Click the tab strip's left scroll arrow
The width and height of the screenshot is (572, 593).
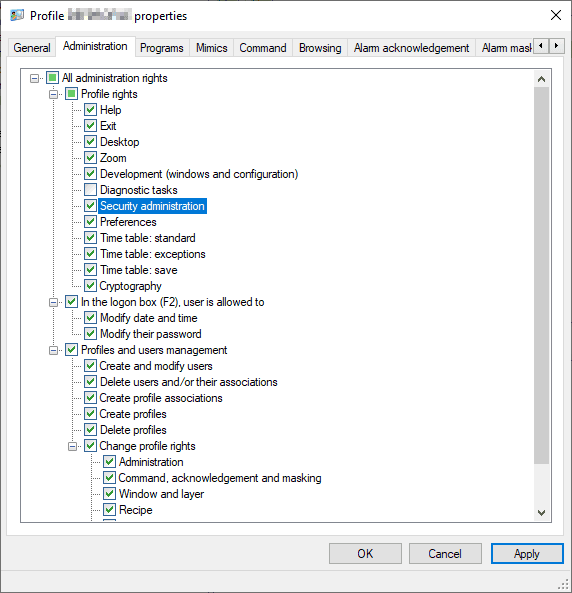pyautogui.click(x=541, y=46)
